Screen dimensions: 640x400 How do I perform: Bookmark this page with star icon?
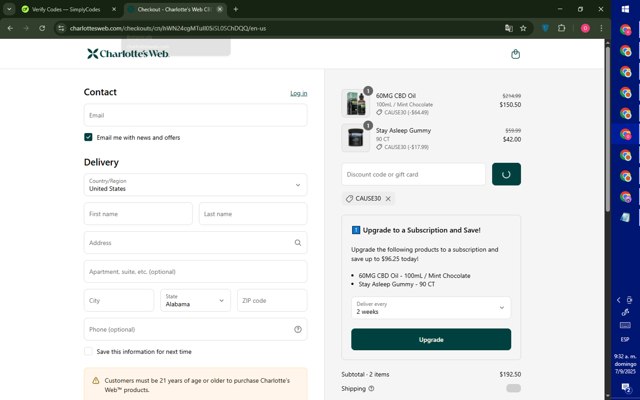(x=523, y=28)
